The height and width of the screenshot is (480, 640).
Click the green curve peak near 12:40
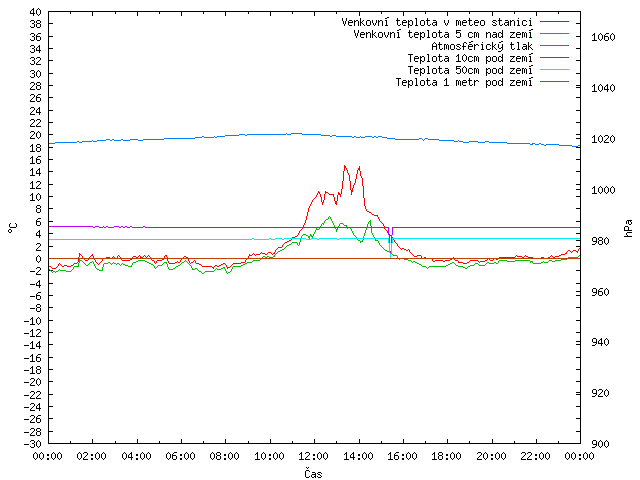click(x=329, y=217)
